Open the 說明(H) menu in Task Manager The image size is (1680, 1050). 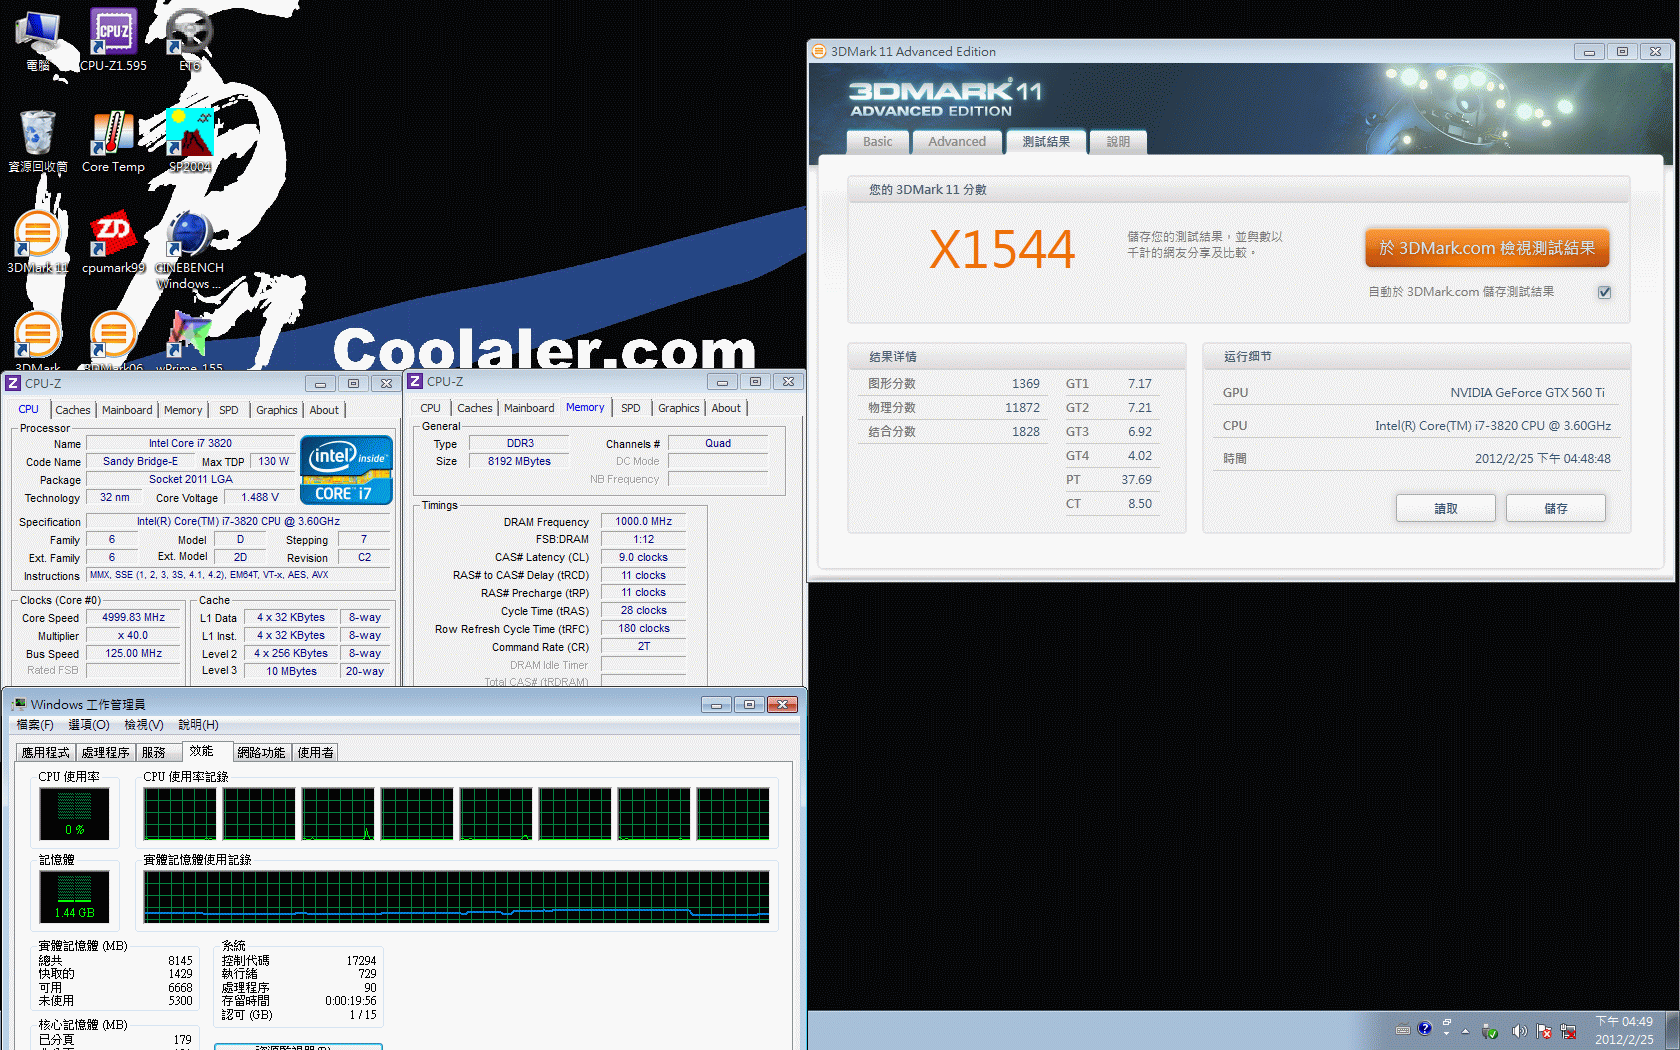[x=198, y=725]
